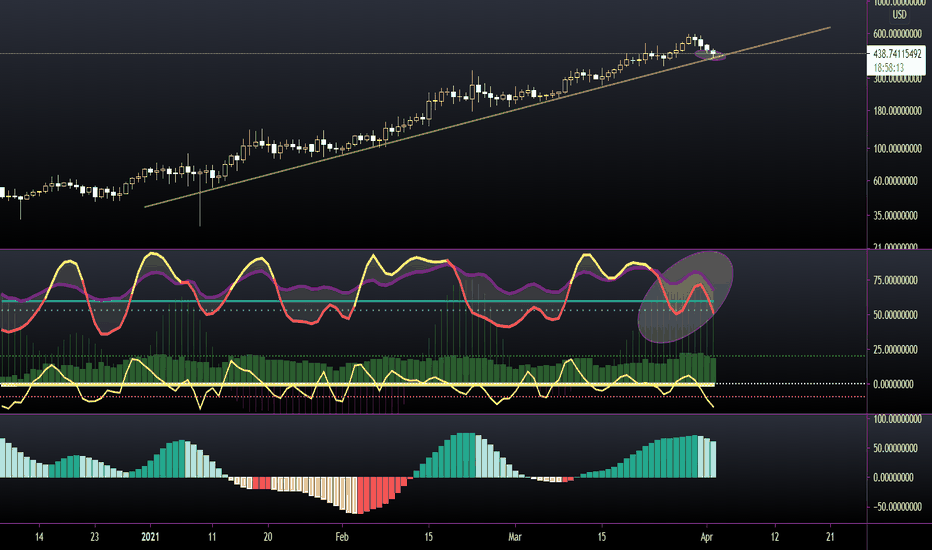Click the 21 date label on time axis
This screenshot has height=550, width=932.
830,537
